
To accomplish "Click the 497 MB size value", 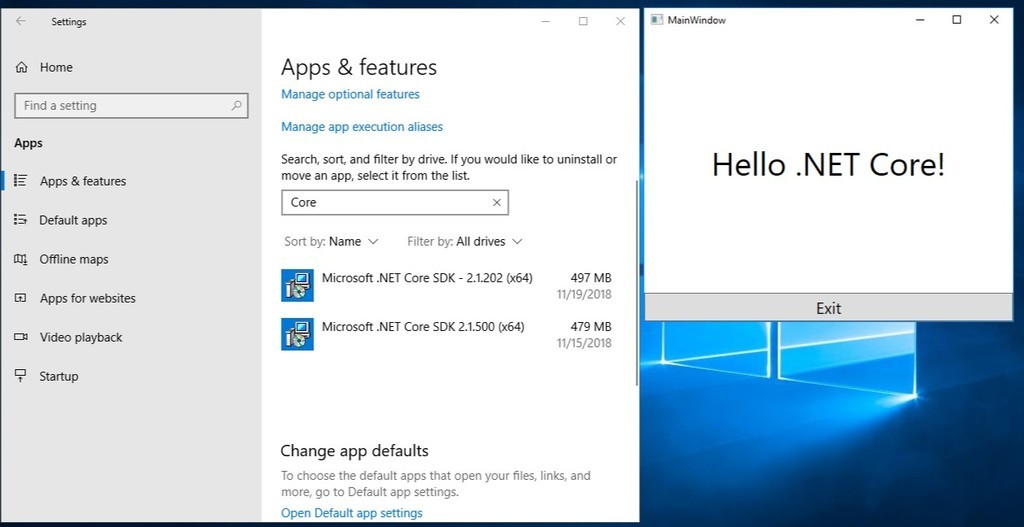I will tap(590, 278).
